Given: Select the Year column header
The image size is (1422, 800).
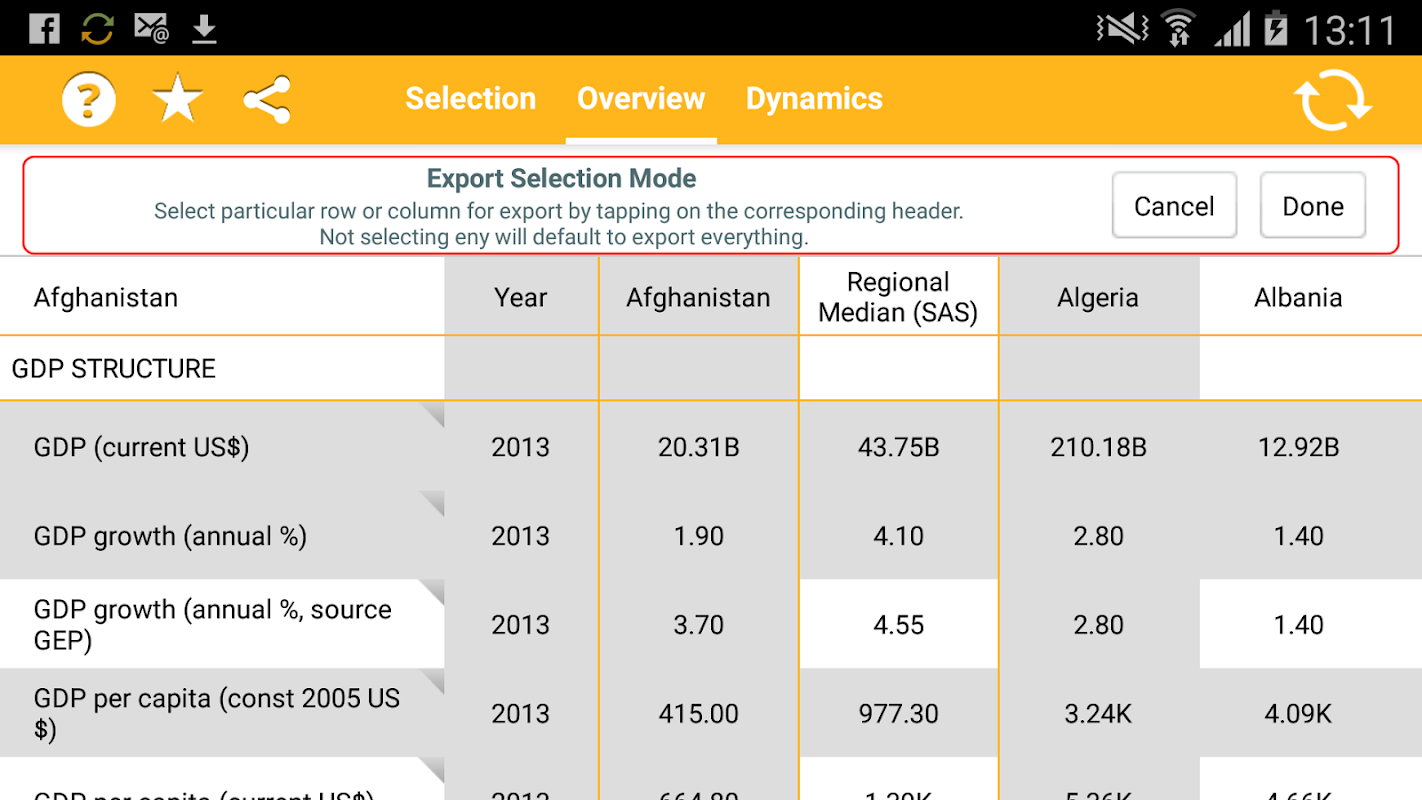Looking at the screenshot, I should click(521, 297).
